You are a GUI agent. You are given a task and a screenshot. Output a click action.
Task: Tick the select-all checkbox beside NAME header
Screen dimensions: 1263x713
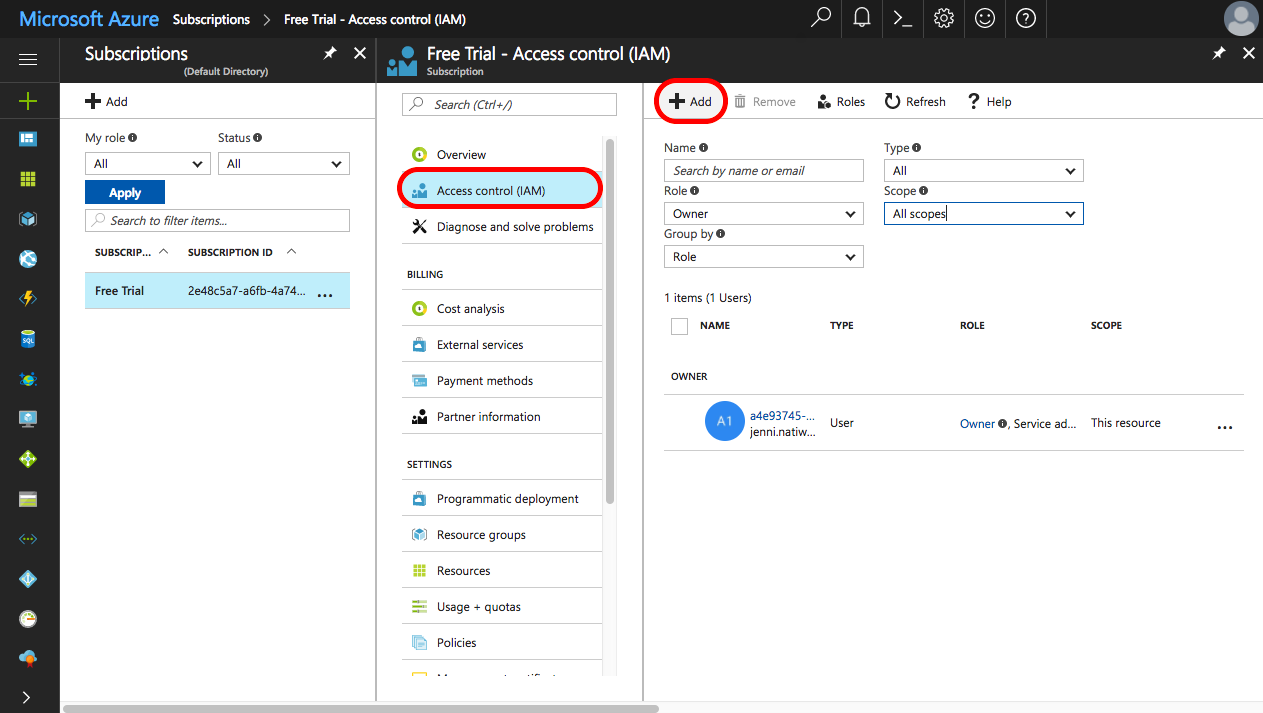click(680, 326)
